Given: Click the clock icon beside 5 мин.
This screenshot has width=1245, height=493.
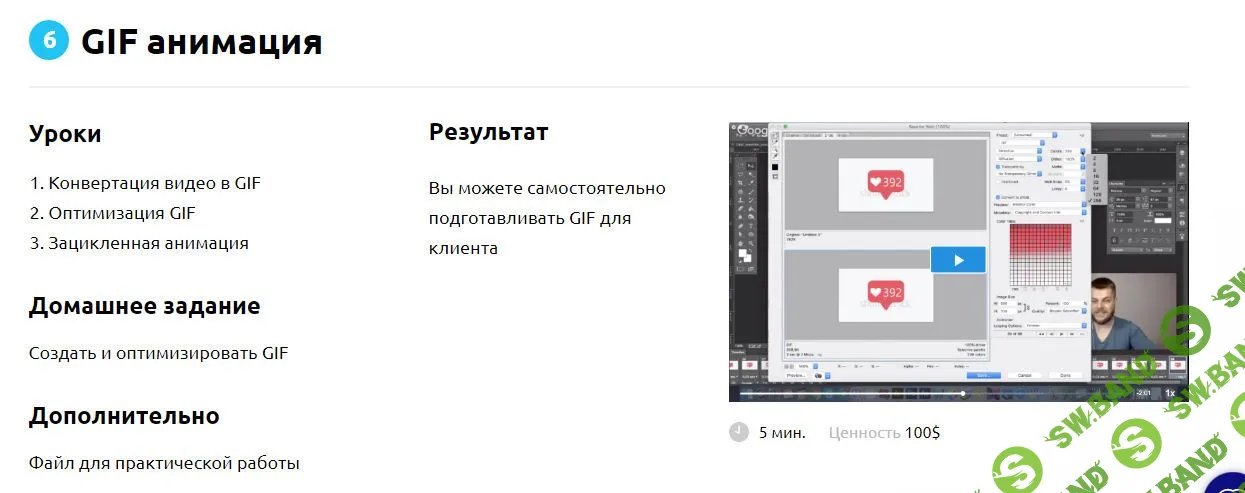Looking at the screenshot, I should tap(739, 432).
